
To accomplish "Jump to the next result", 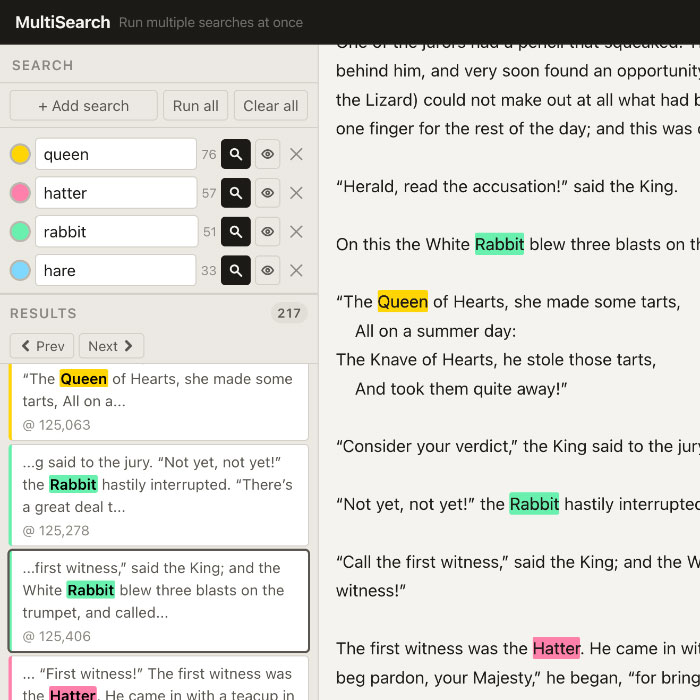I will click(111, 346).
